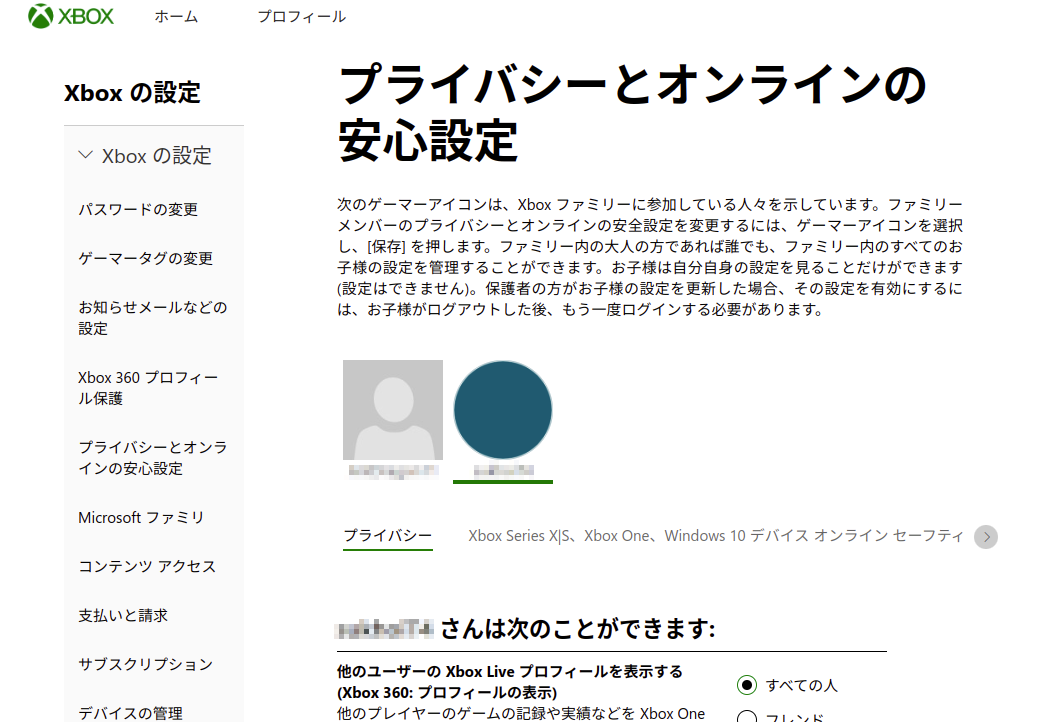Open パスワードの変更 link
Viewport: 1044px width, 722px height.
tap(138, 209)
